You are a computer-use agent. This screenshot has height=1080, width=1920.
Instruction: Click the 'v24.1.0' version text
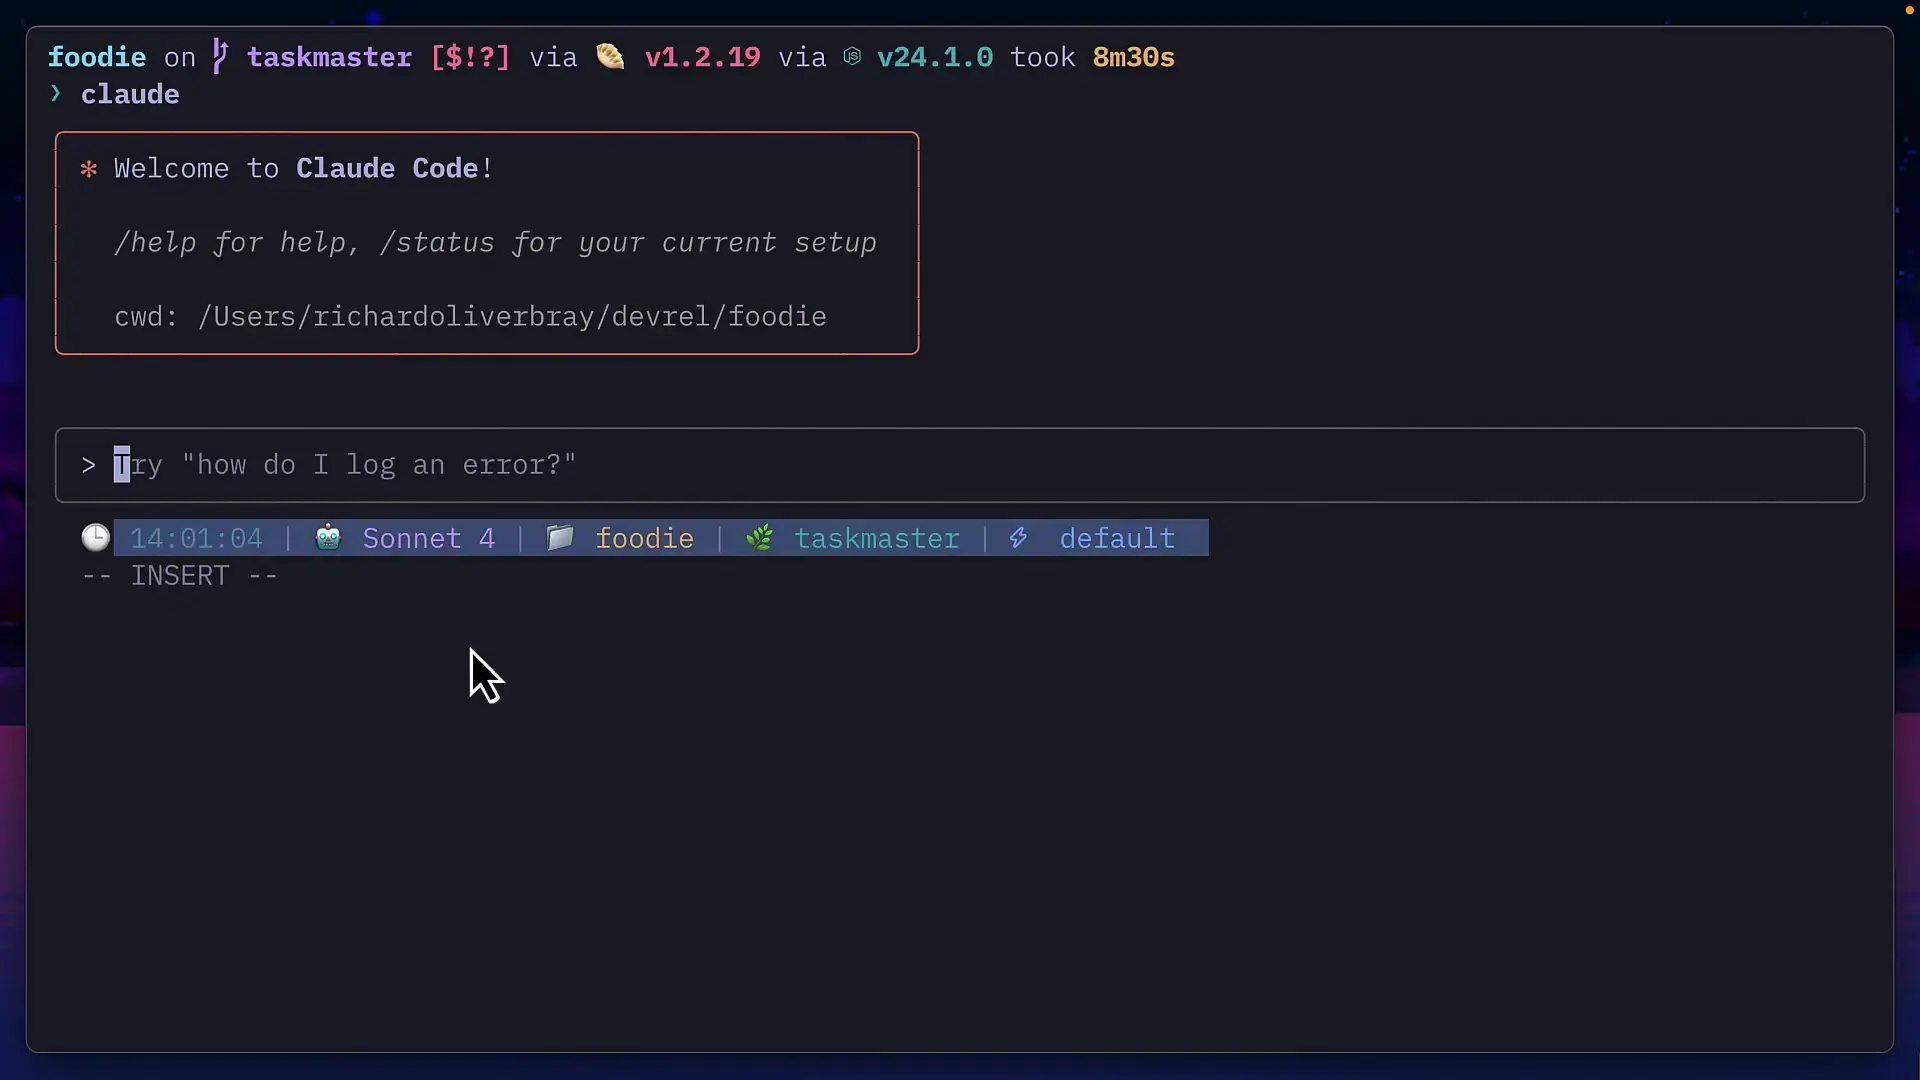click(935, 57)
